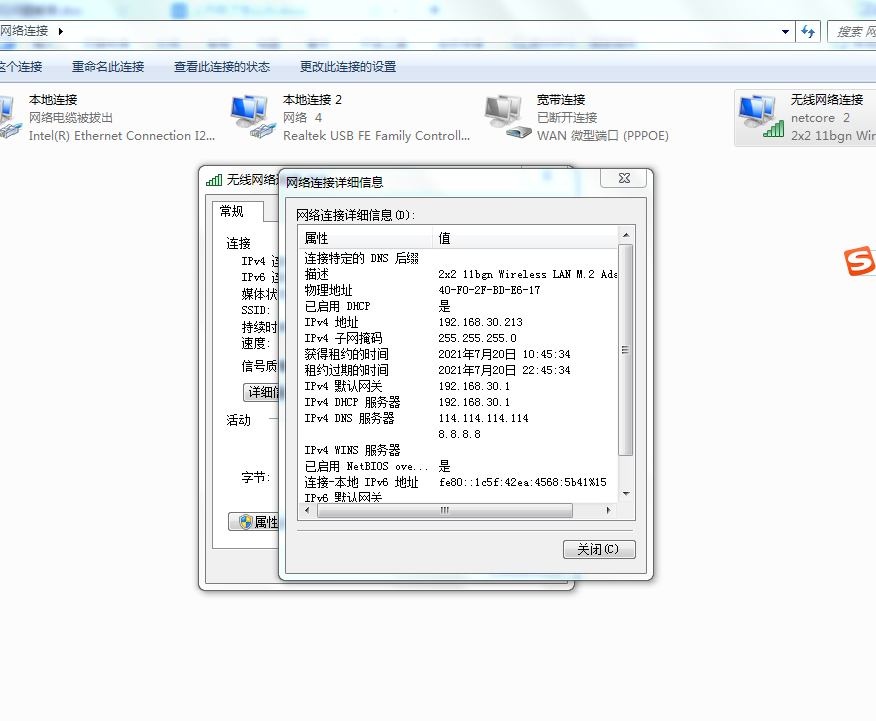This screenshot has height=721, width=876.
Task: Click the refresh icon in the address bar
Action: tap(808, 31)
